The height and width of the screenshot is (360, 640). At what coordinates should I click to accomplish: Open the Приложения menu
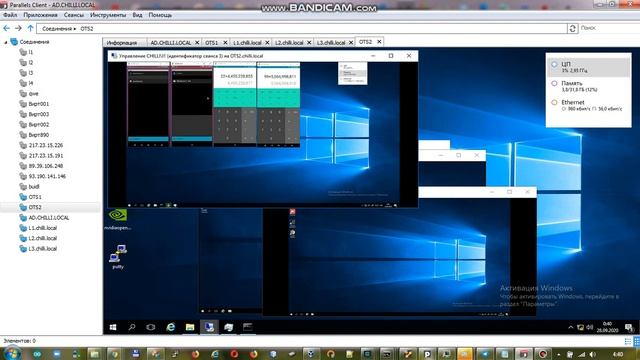pos(40,15)
